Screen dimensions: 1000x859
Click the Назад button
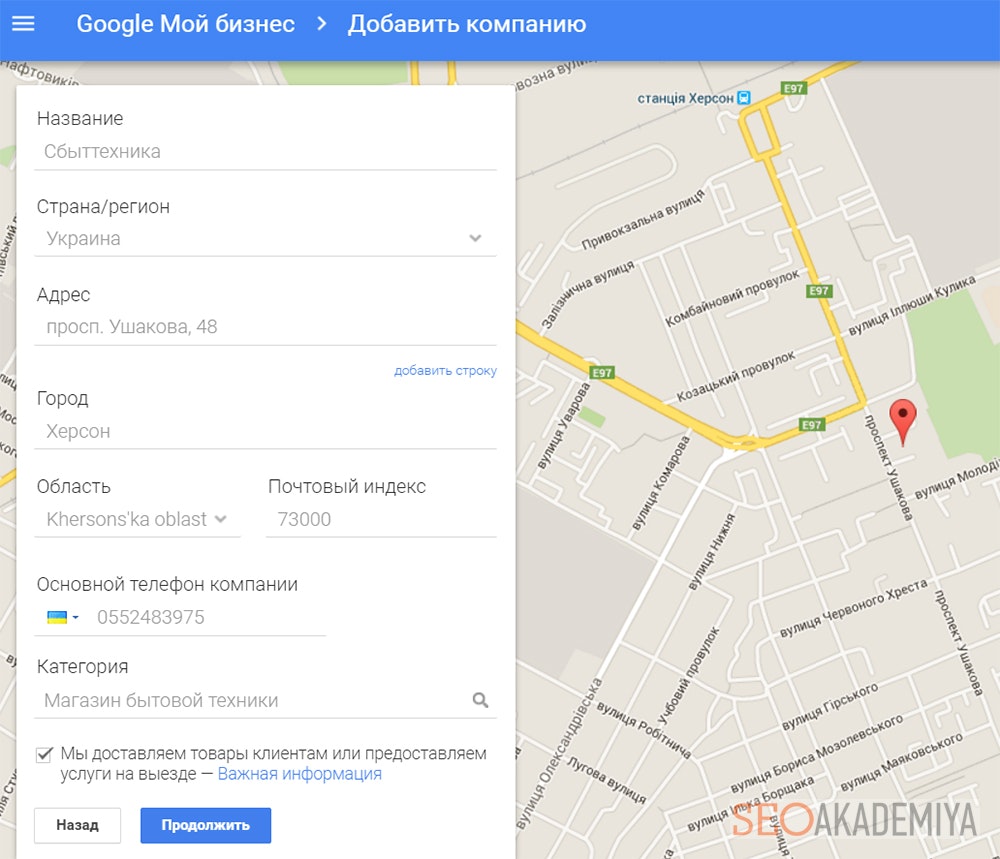(77, 825)
